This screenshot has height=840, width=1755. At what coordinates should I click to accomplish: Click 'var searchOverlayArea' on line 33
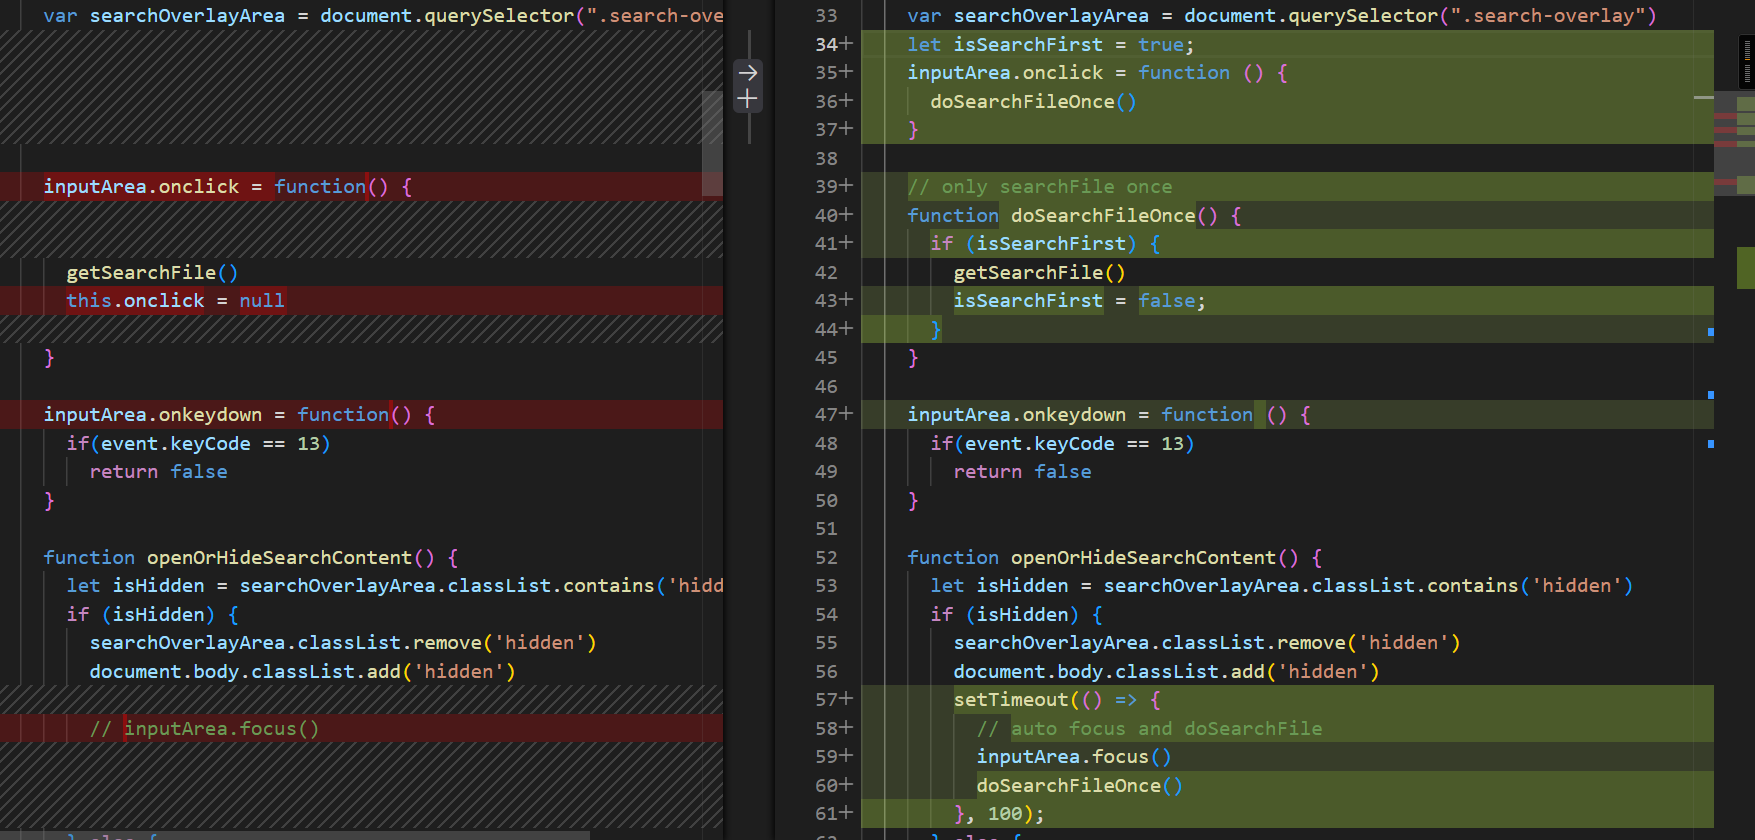tap(1028, 15)
